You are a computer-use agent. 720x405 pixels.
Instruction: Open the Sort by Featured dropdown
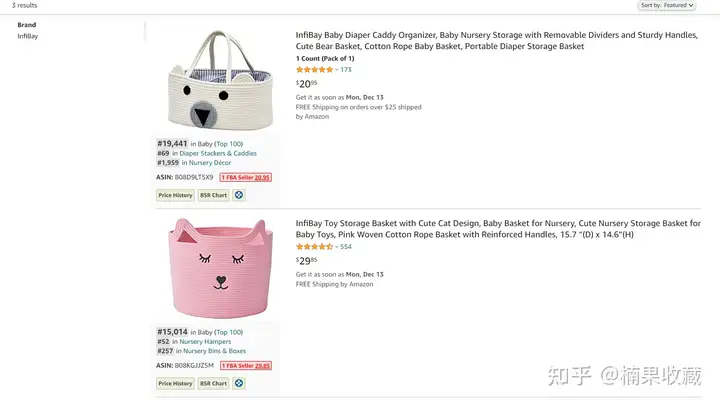coord(667,5)
